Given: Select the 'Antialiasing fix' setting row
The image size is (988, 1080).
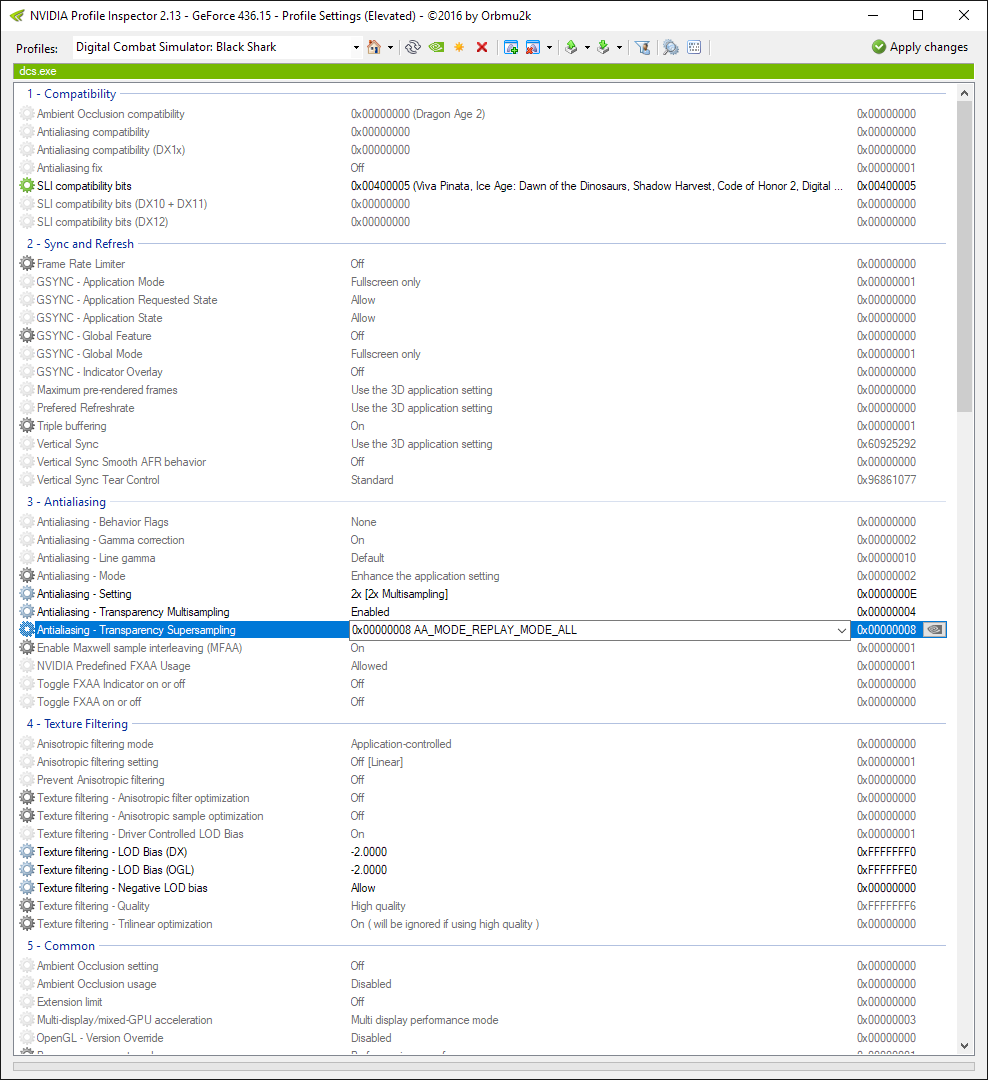Looking at the screenshot, I should 482,167.
